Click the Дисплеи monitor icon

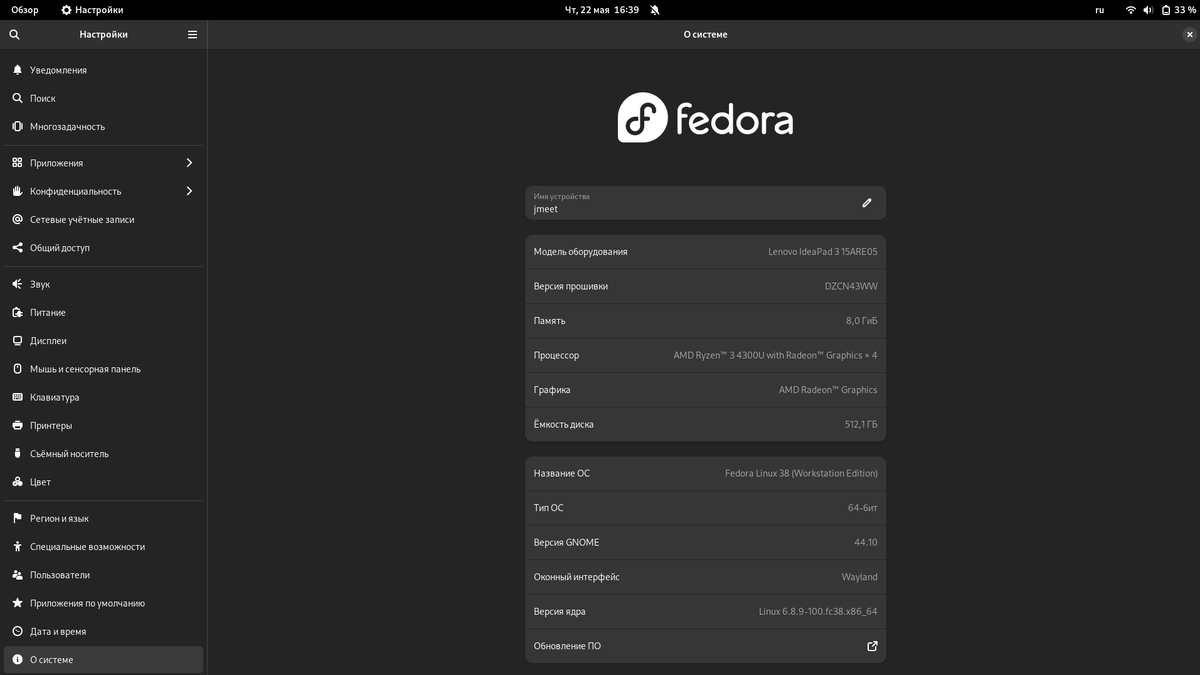17,340
